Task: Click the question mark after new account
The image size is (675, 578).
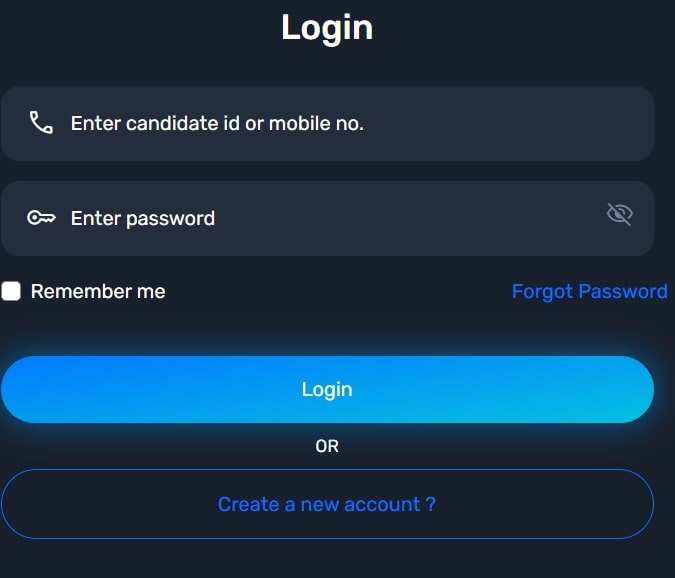Action: (430, 504)
